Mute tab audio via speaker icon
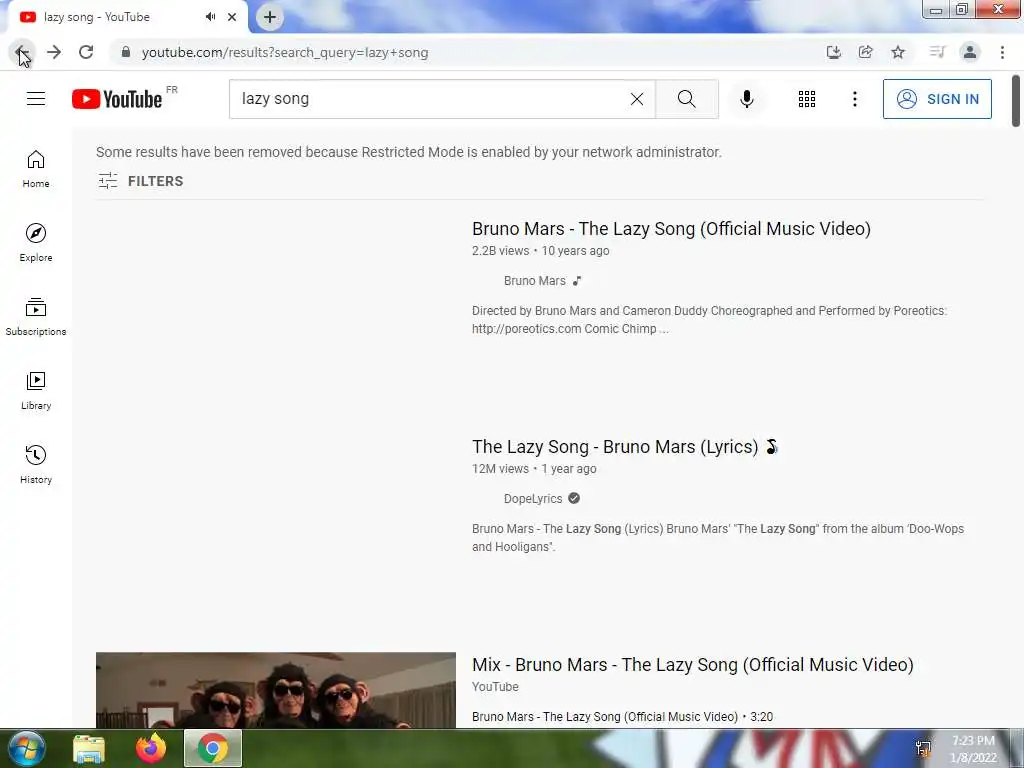The image size is (1024, 768). point(210,17)
